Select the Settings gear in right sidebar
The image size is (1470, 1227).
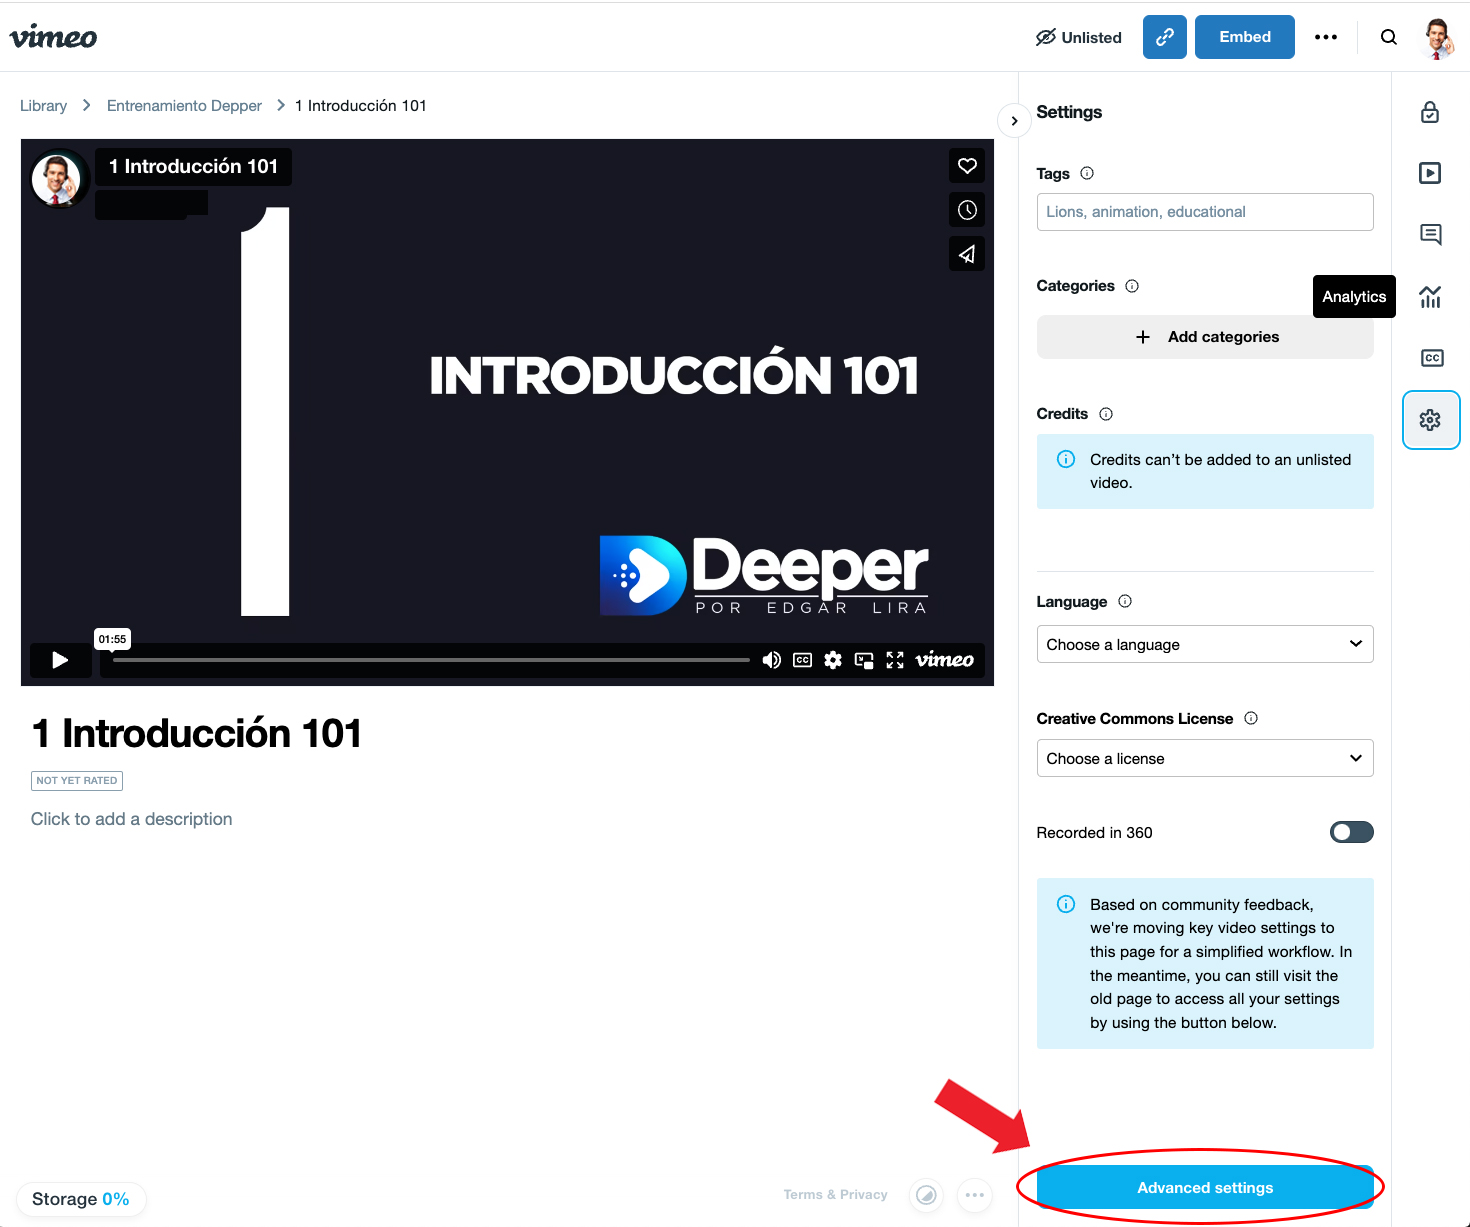click(x=1431, y=420)
